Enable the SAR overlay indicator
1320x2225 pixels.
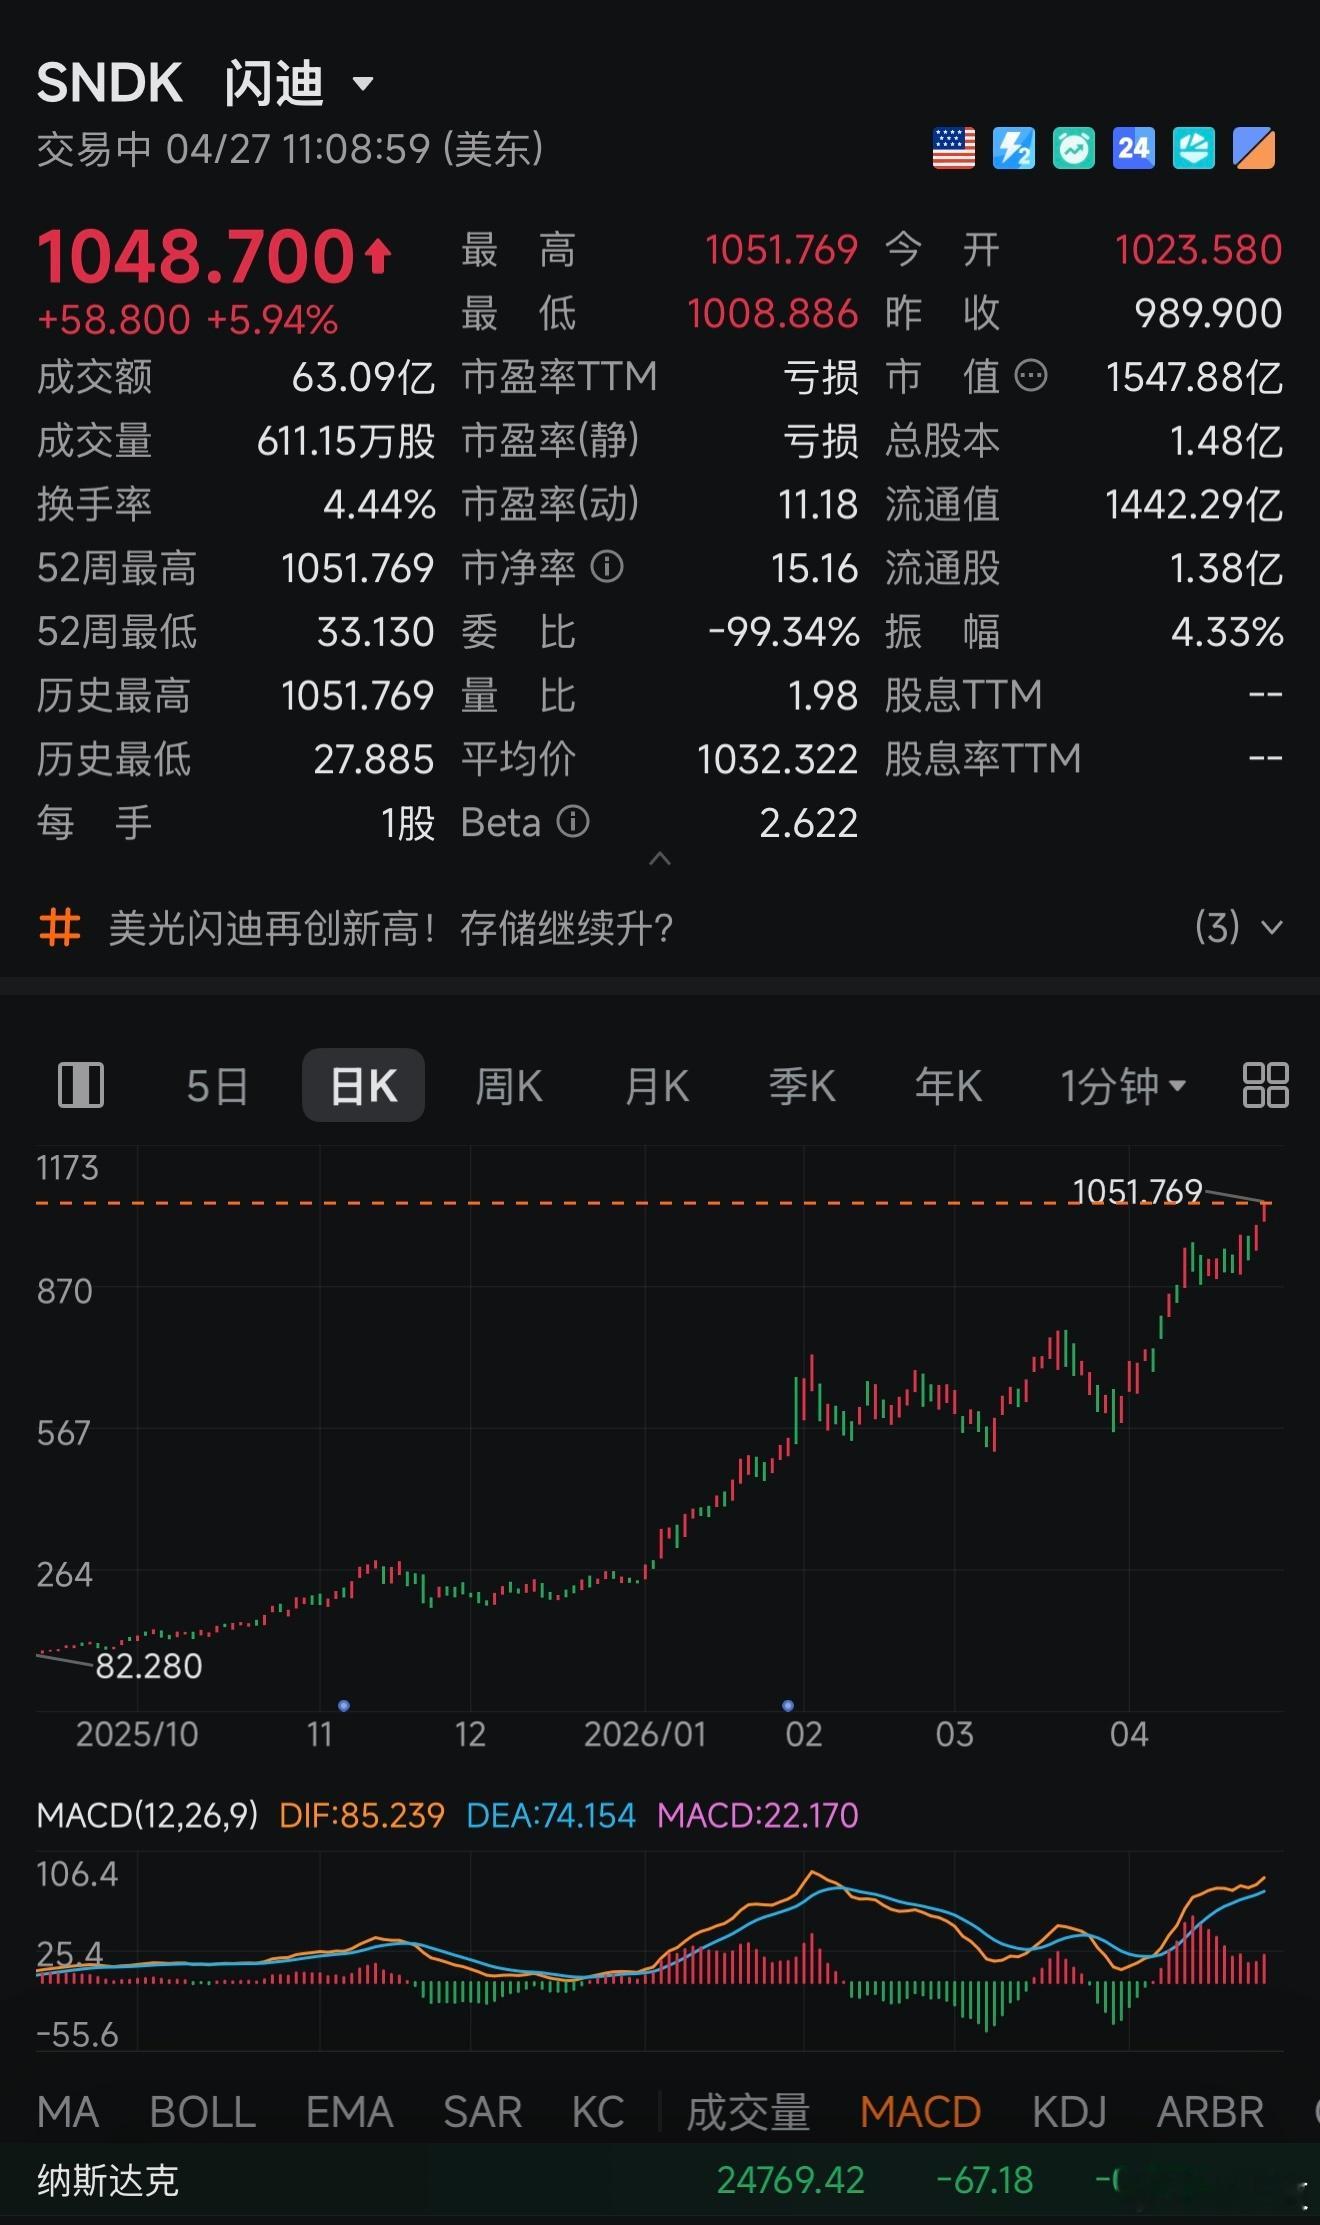pyautogui.click(x=483, y=2111)
